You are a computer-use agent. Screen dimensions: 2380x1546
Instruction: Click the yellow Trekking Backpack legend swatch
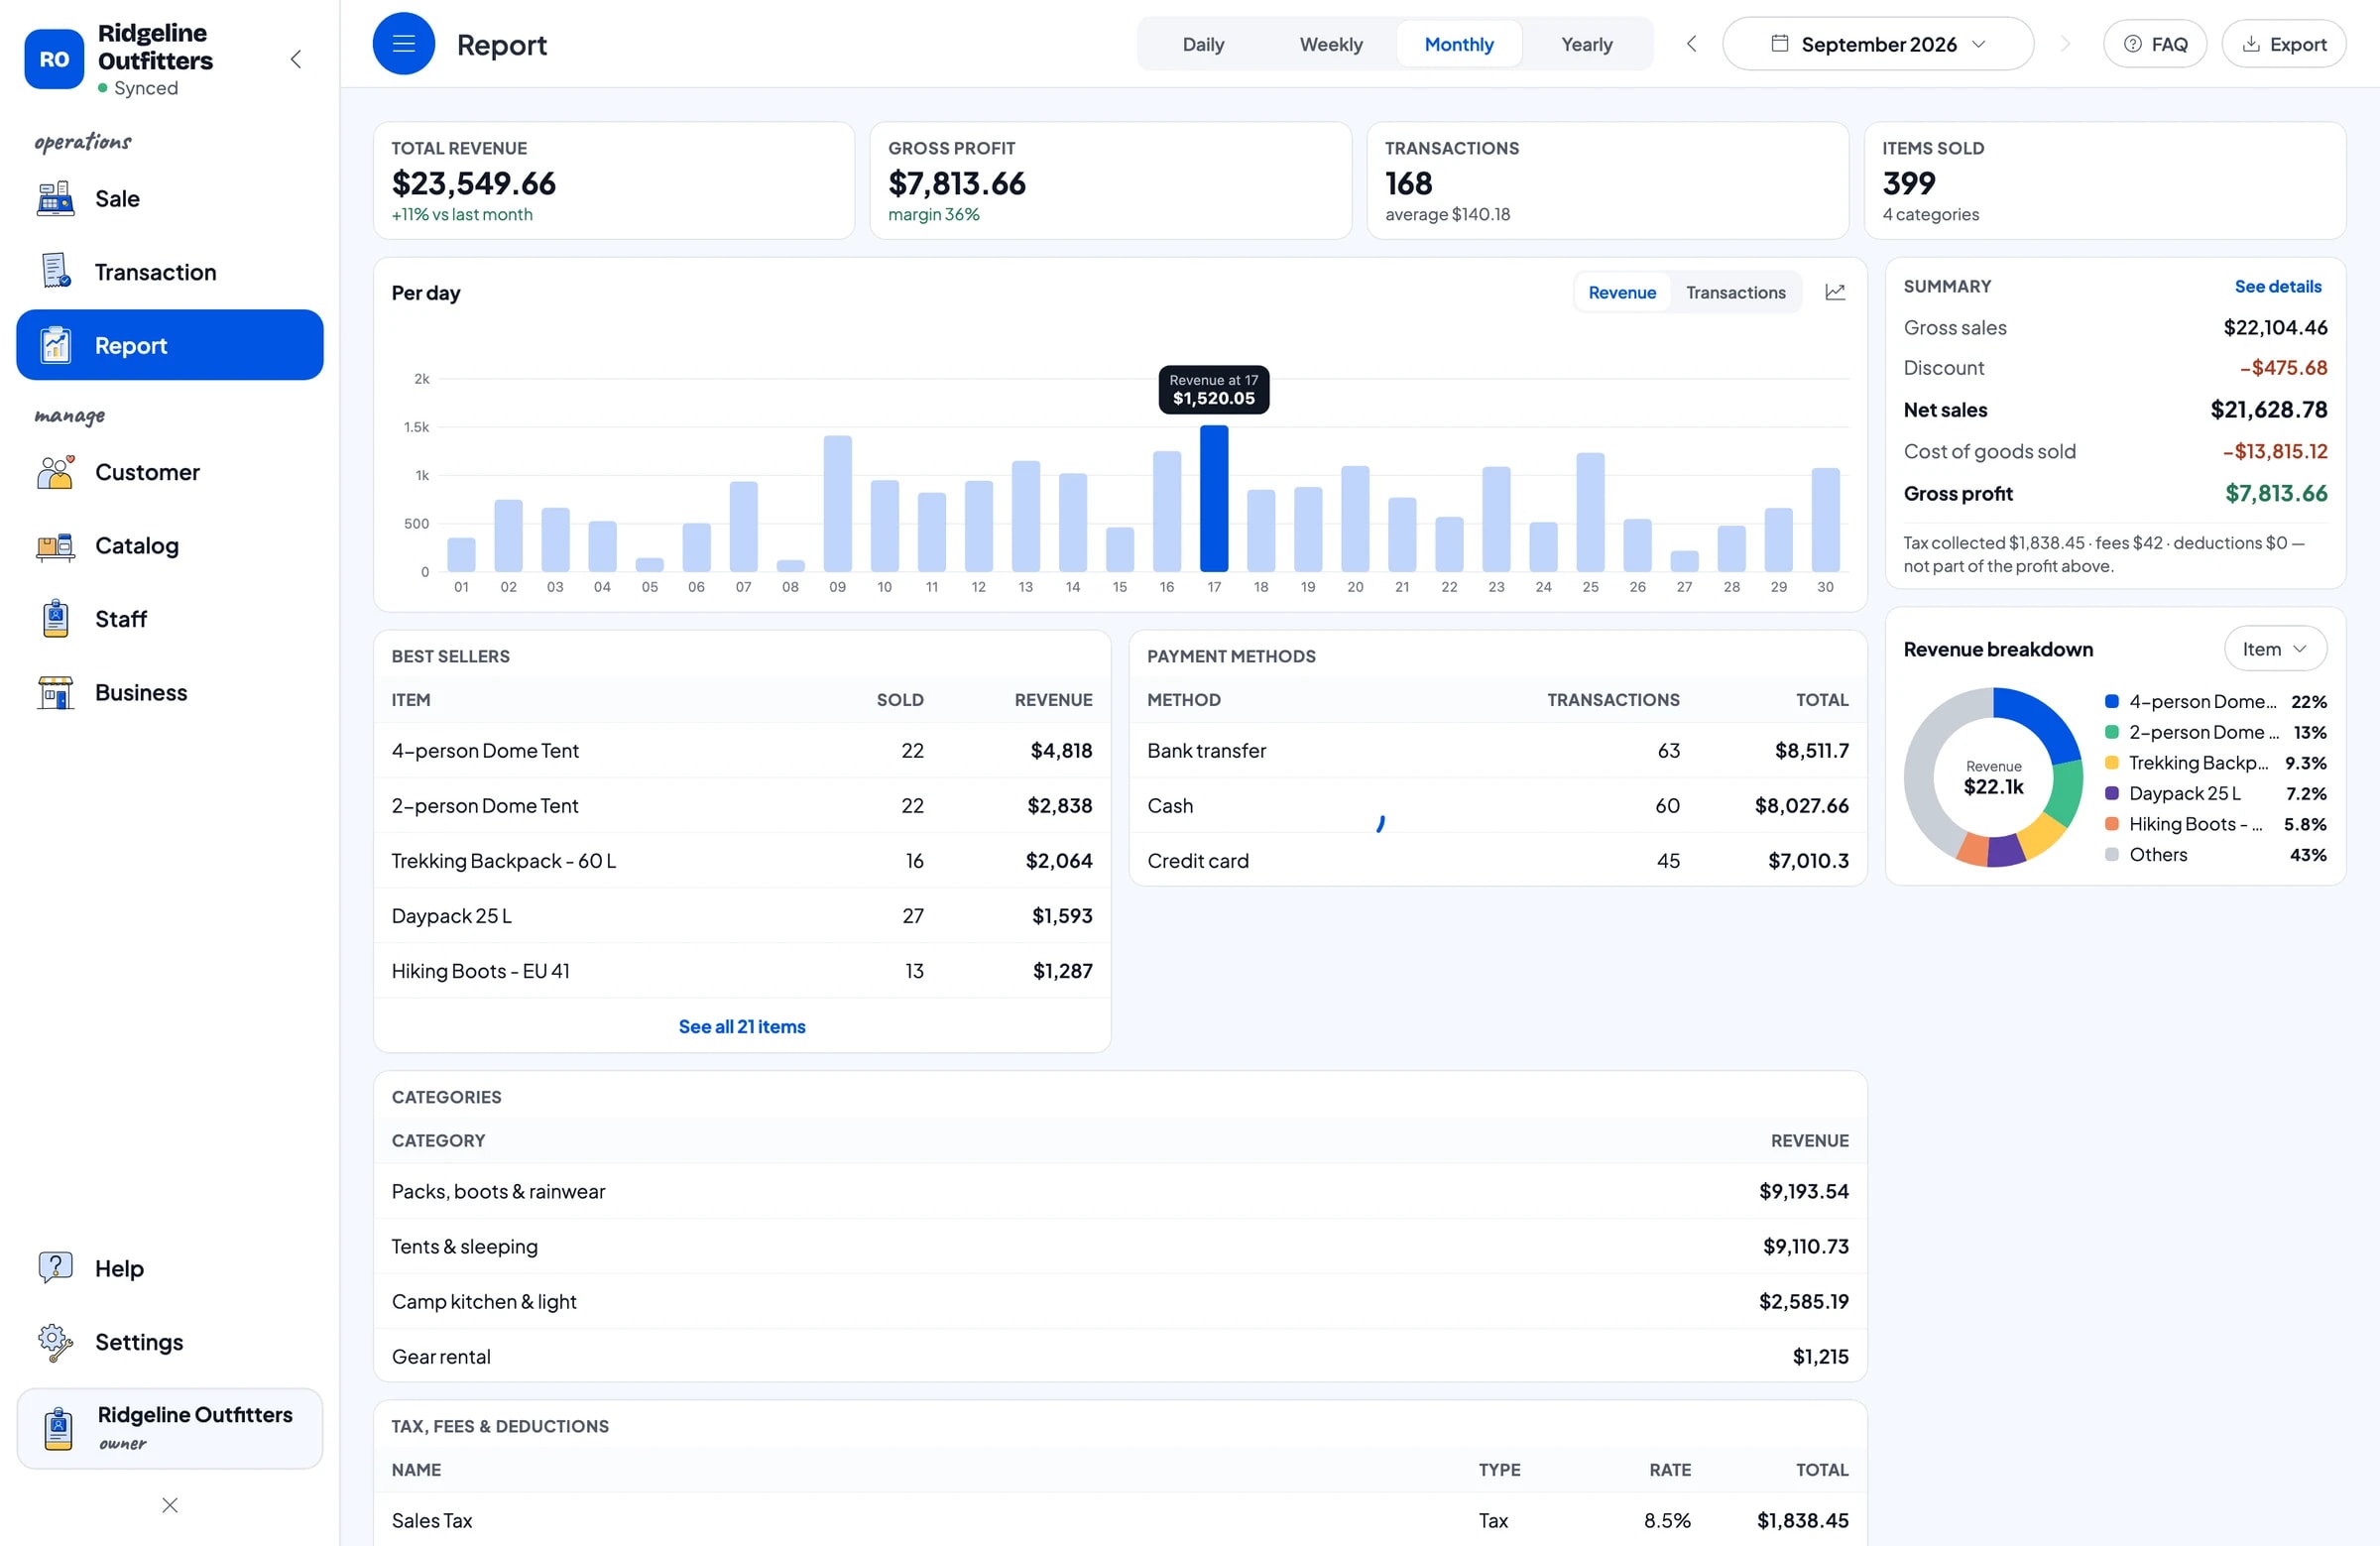click(x=2111, y=762)
